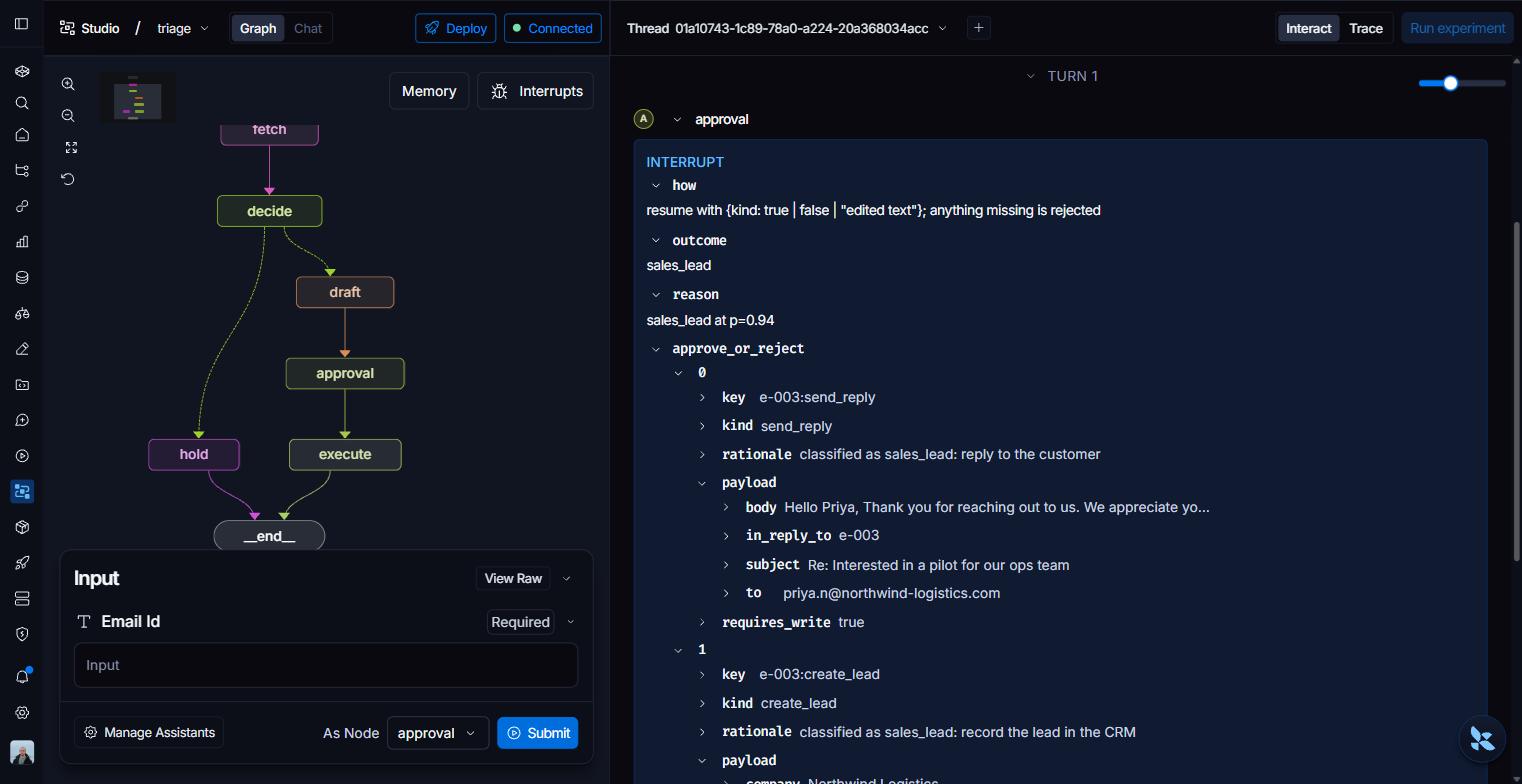1522x784 pixels.
Task: Adjust the detail level slider handle
Action: [1450, 83]
